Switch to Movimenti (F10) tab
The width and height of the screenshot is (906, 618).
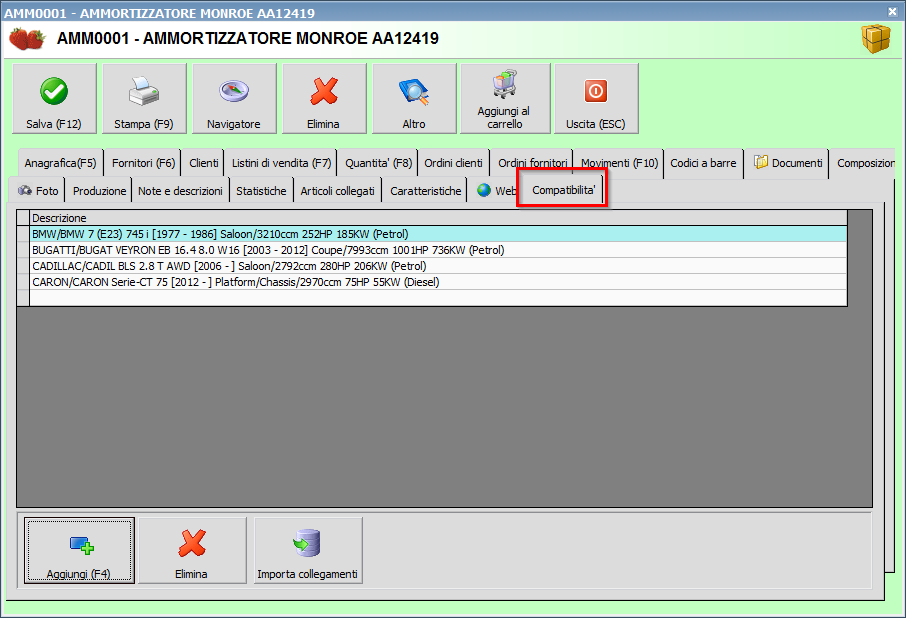[x=619, y=163]
